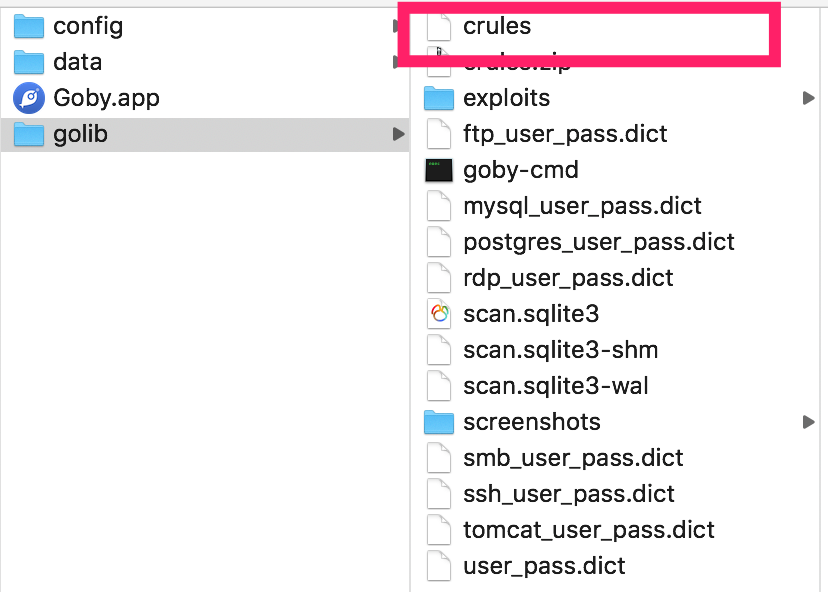828x592 pixels.
Task: Select postgres_user_pass.dict file
Action: coord(599,242)
